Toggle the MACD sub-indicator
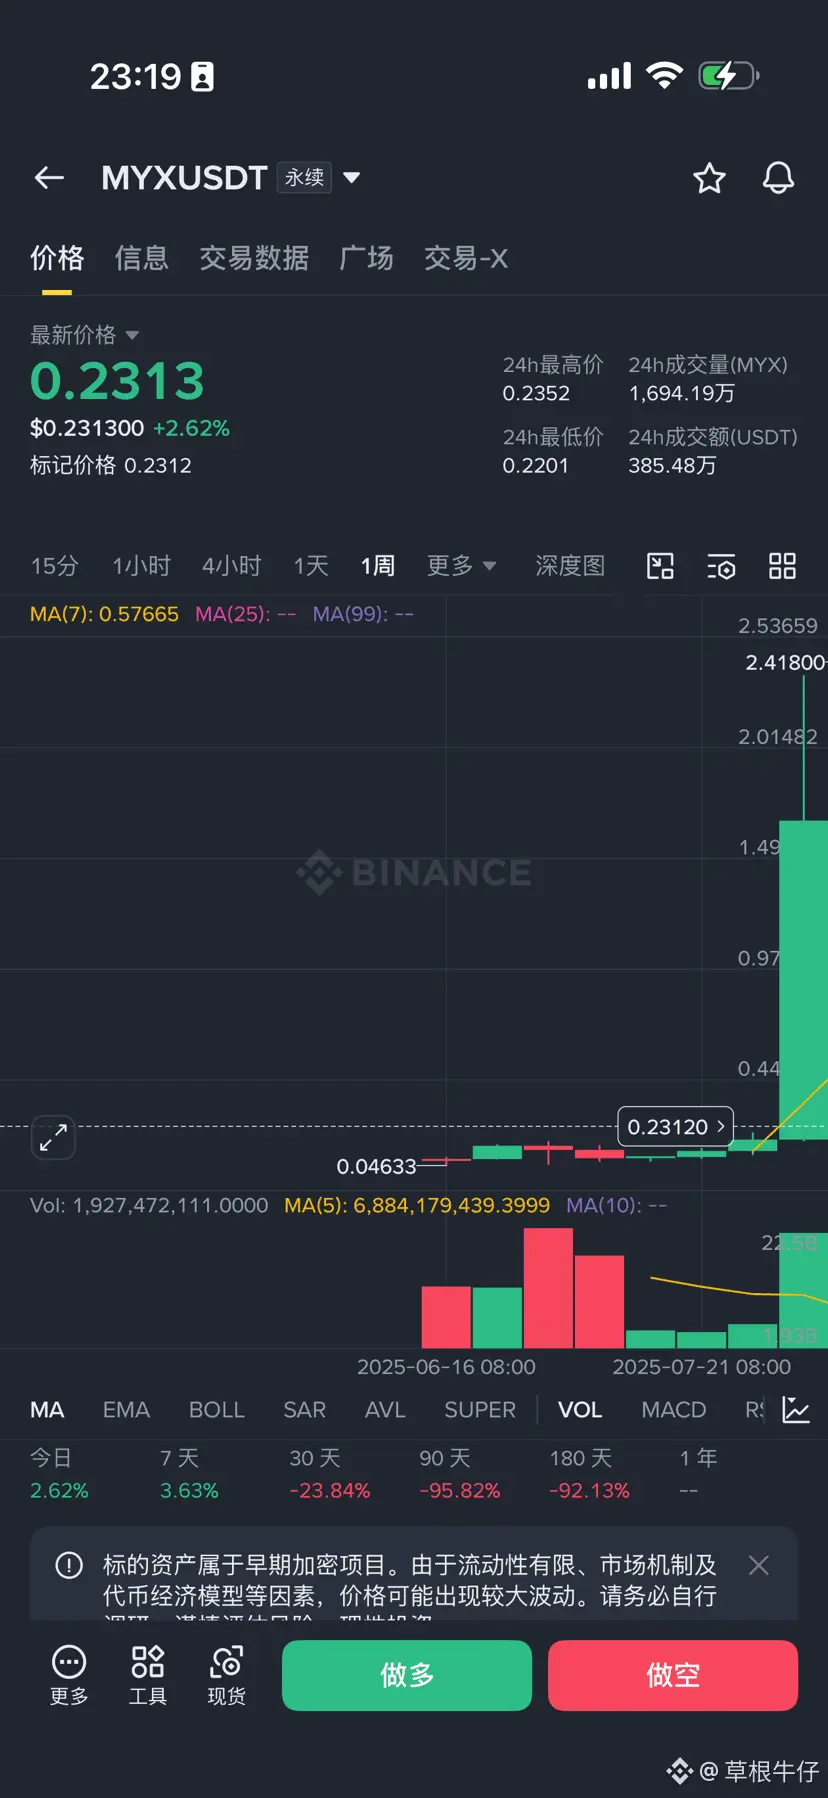Image resolution: width=828 pixels, height=1798 pixels. (x=674, y=1410)
